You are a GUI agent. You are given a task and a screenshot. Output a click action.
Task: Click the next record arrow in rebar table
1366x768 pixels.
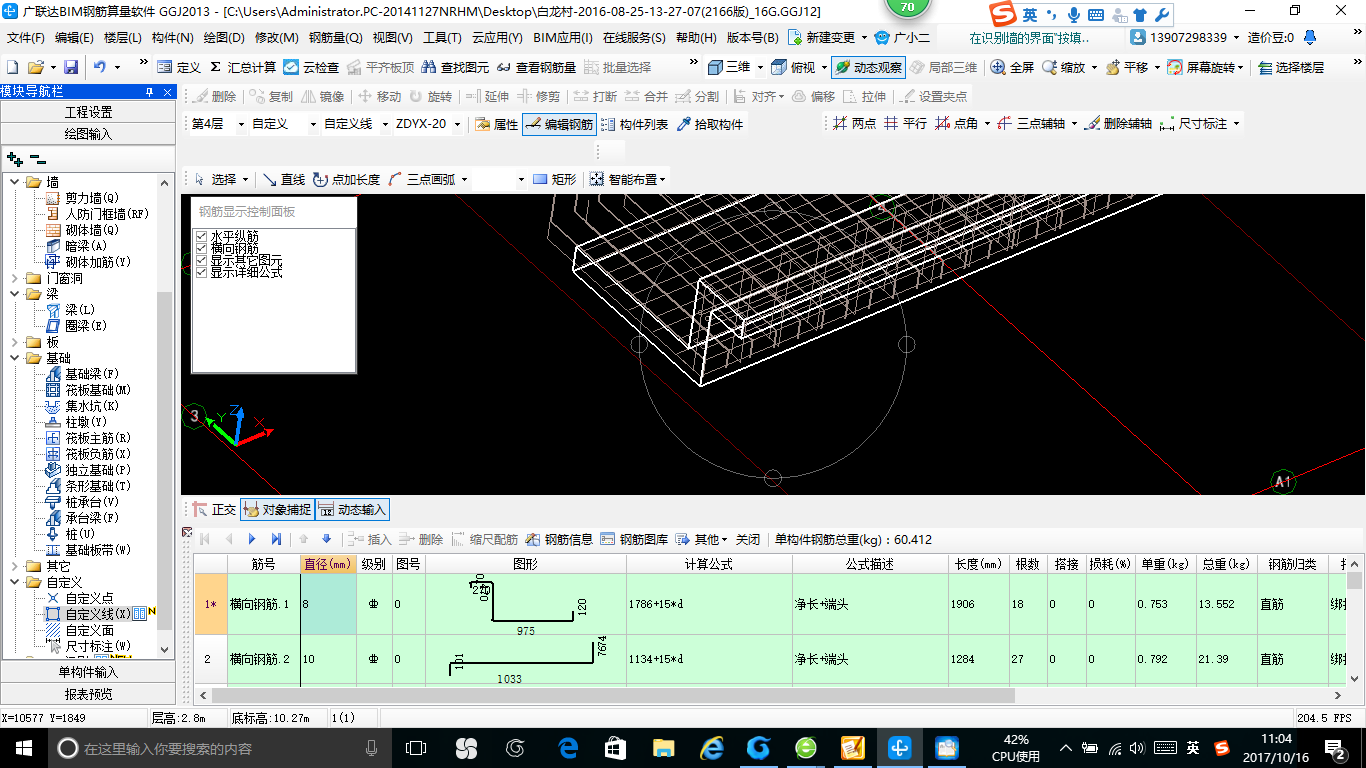tap(253, 539)
